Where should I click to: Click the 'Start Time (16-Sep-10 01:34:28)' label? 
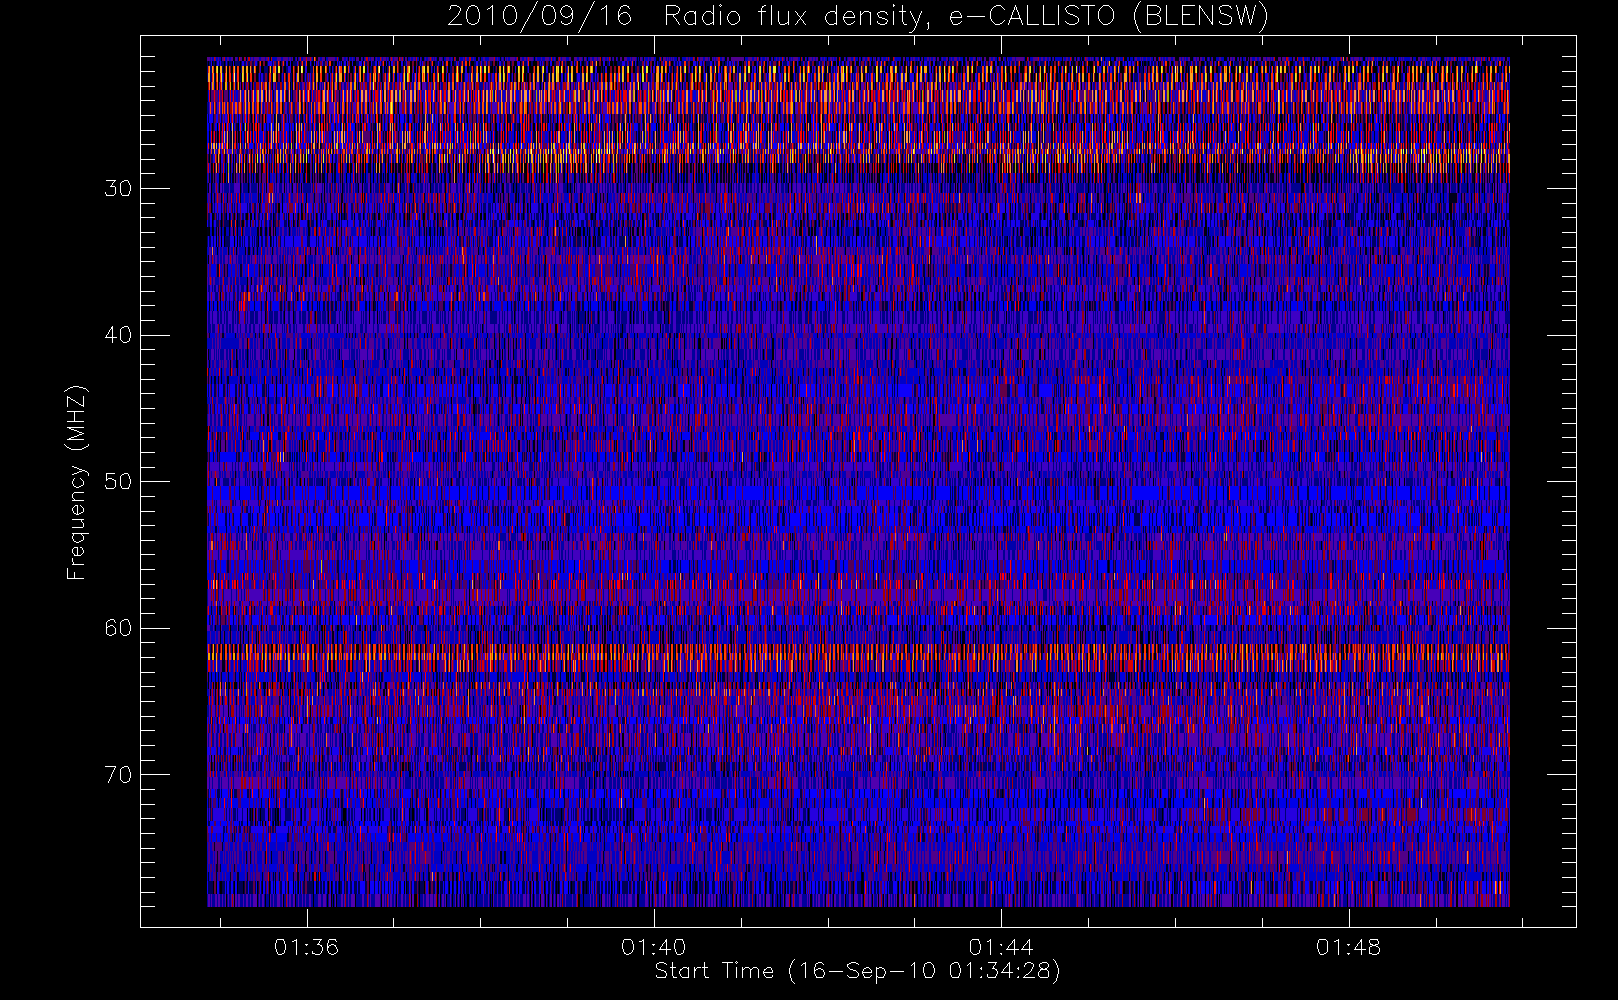[857, 971]
